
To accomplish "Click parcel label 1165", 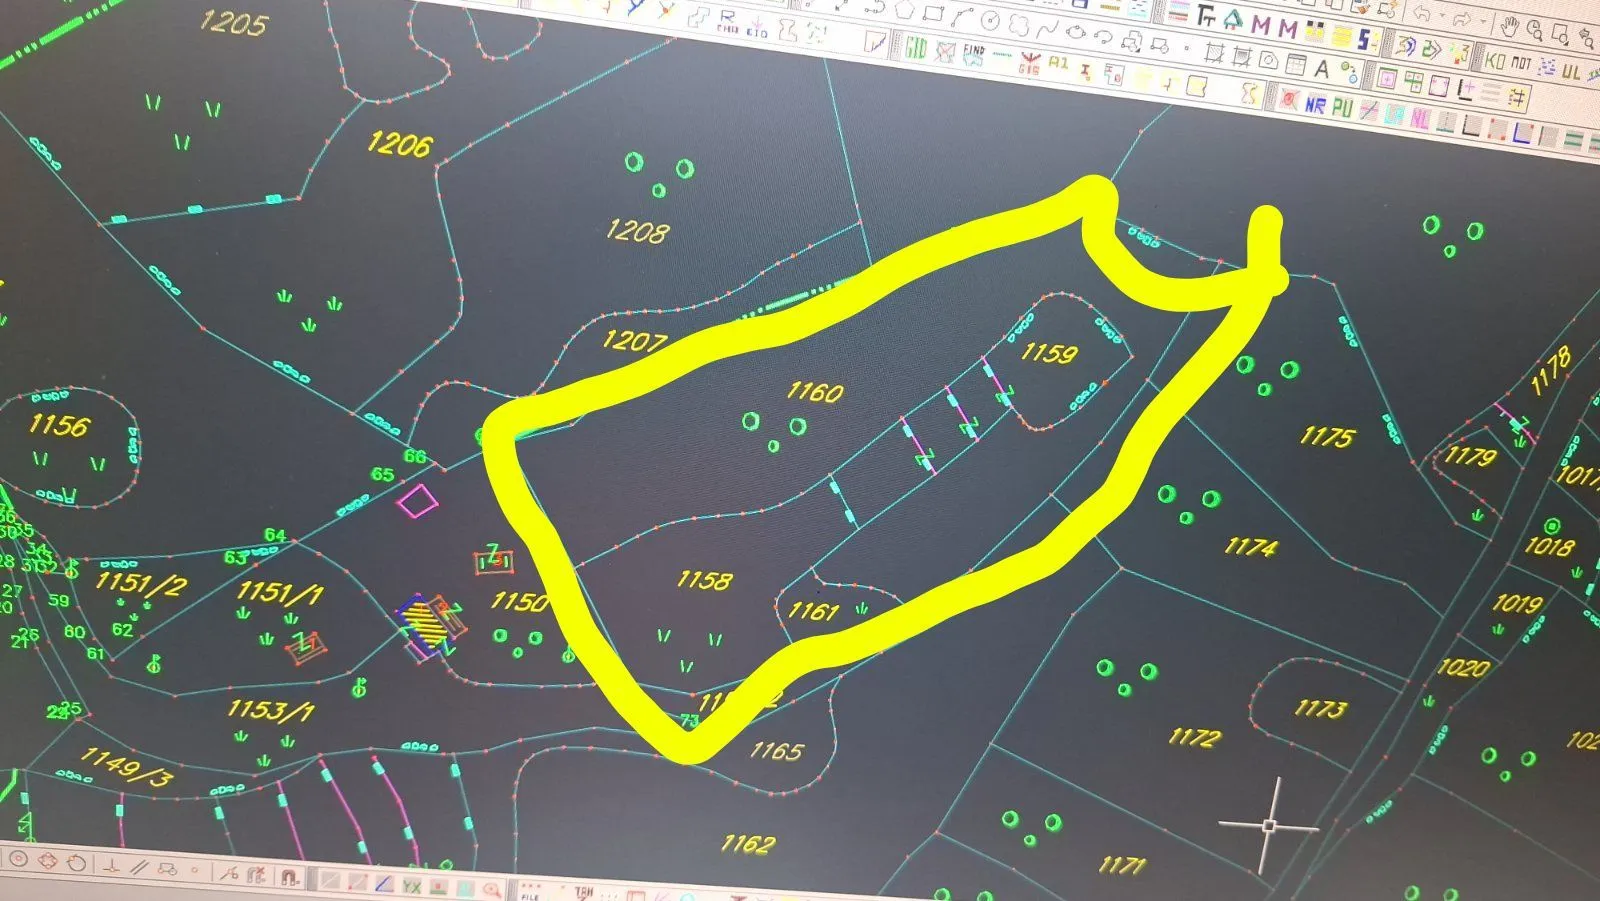I will click(x=777, y=750).
